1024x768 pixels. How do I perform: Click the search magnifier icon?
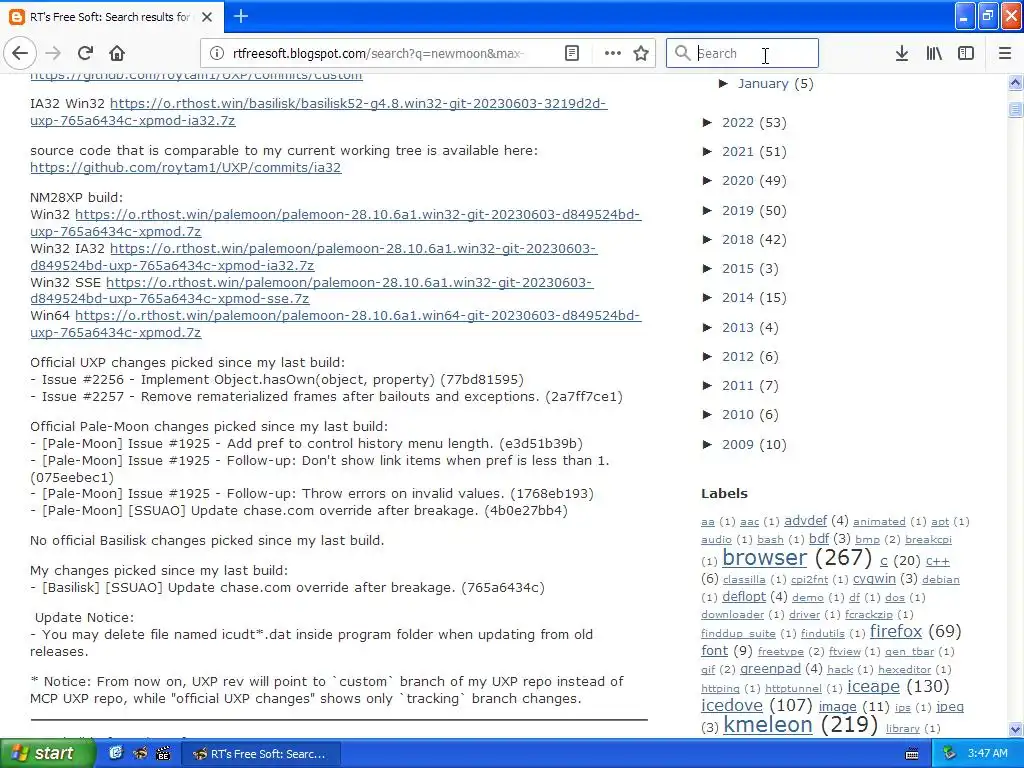click(682, 53)
